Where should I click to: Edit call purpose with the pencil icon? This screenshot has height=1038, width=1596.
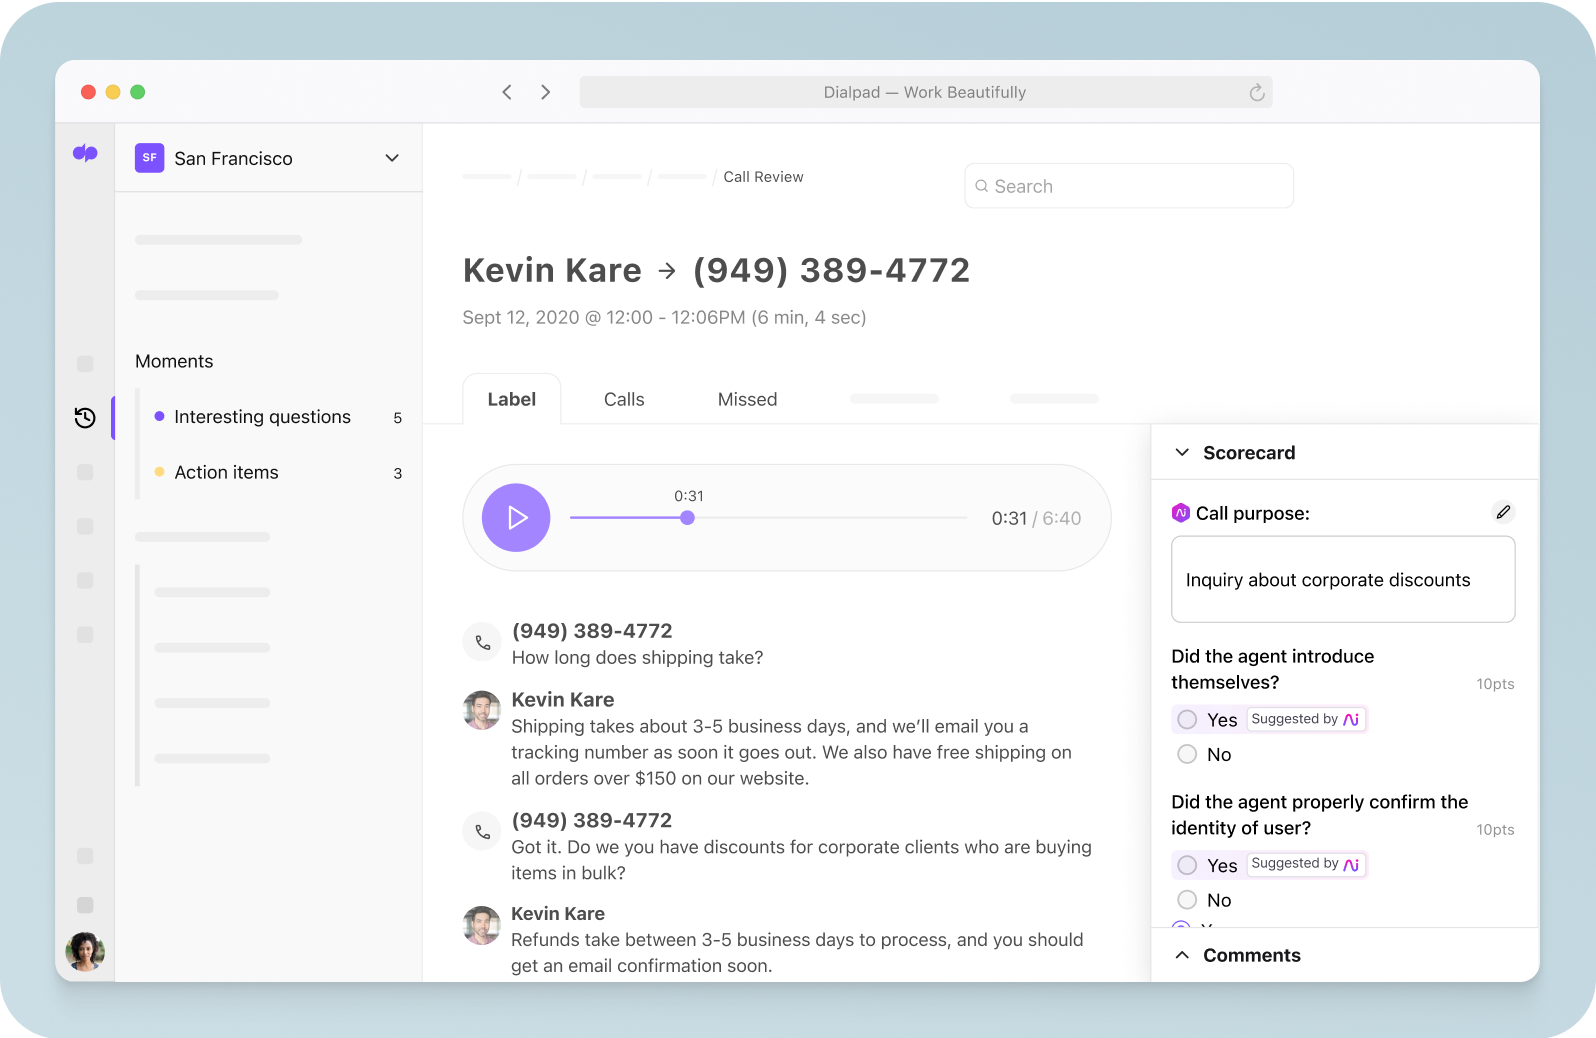point(1503,512)
